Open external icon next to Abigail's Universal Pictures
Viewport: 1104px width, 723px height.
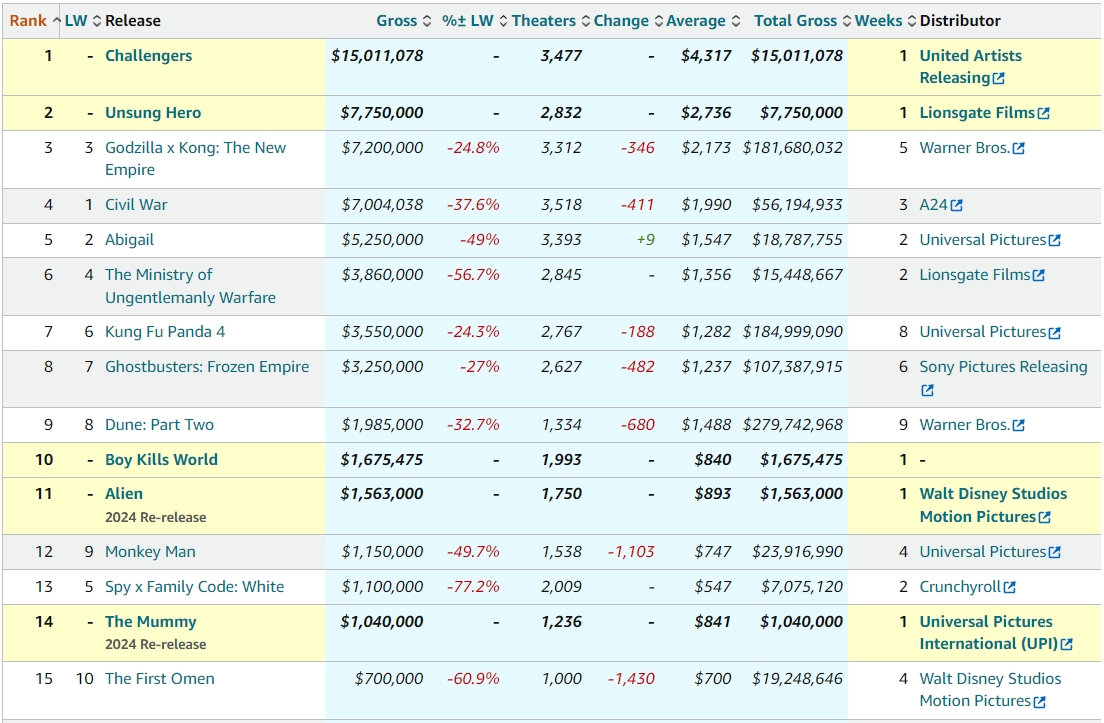(1055, 241)
